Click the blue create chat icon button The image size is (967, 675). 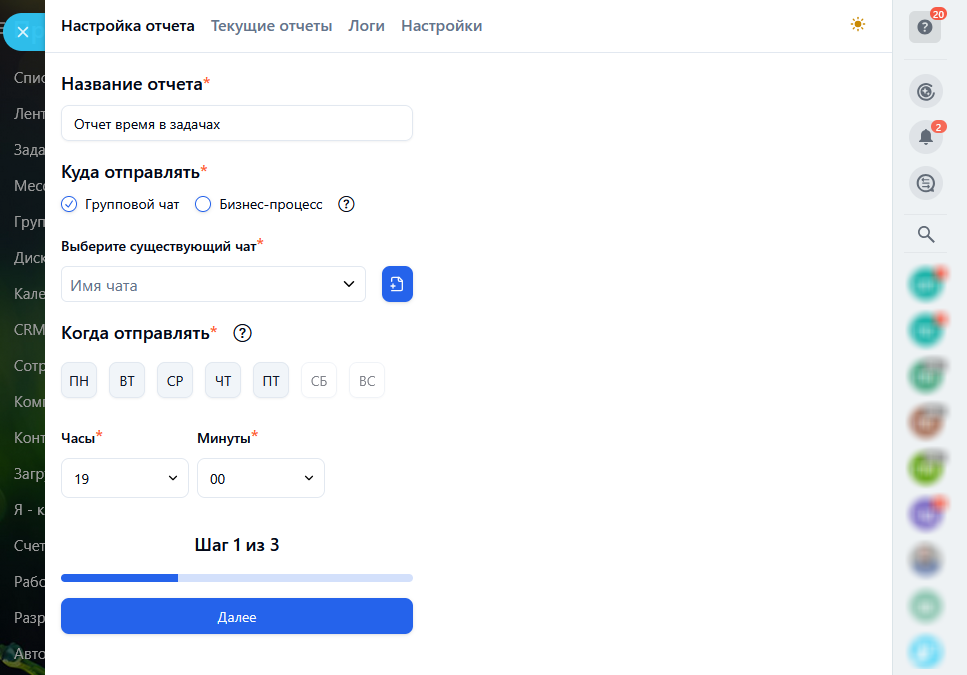(x=397, y=284)
